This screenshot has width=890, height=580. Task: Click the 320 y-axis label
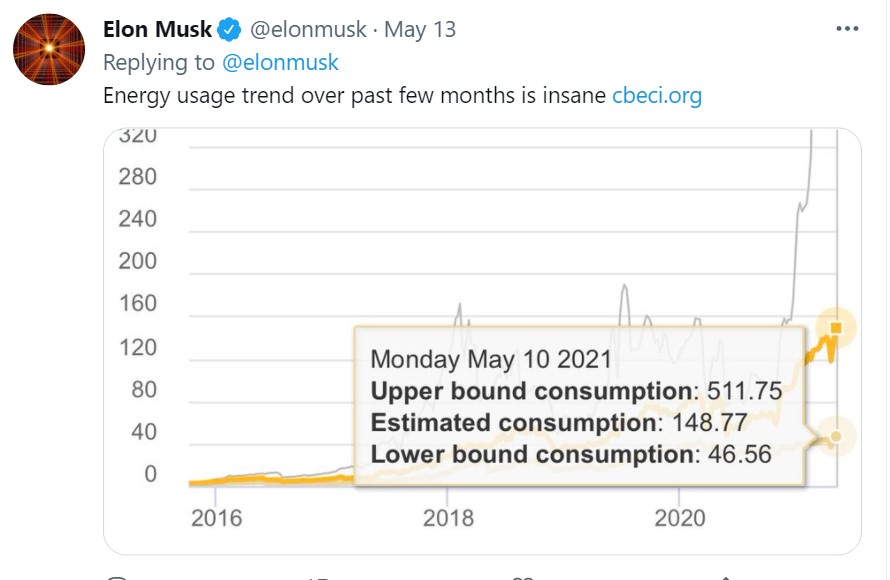[x=137, y=136]
